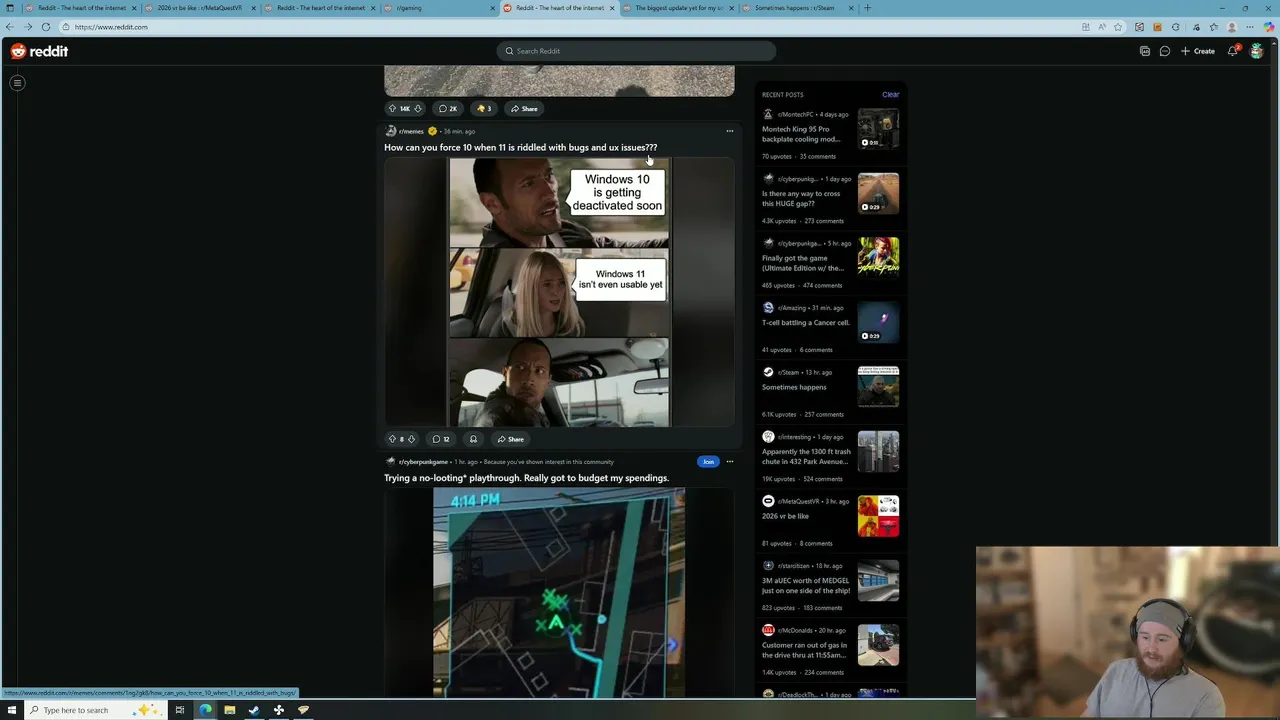Open the r/Steam community in recent posts
Viewport: 1280px width, 720px height.
790,372
